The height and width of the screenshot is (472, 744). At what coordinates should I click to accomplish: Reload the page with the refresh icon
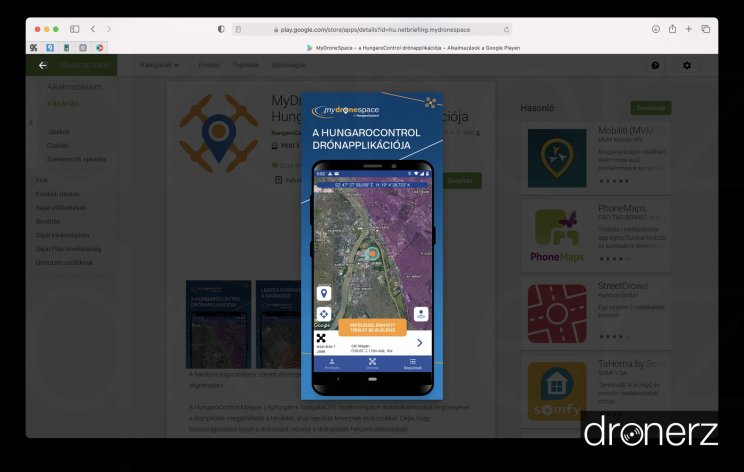click(506, 29)
